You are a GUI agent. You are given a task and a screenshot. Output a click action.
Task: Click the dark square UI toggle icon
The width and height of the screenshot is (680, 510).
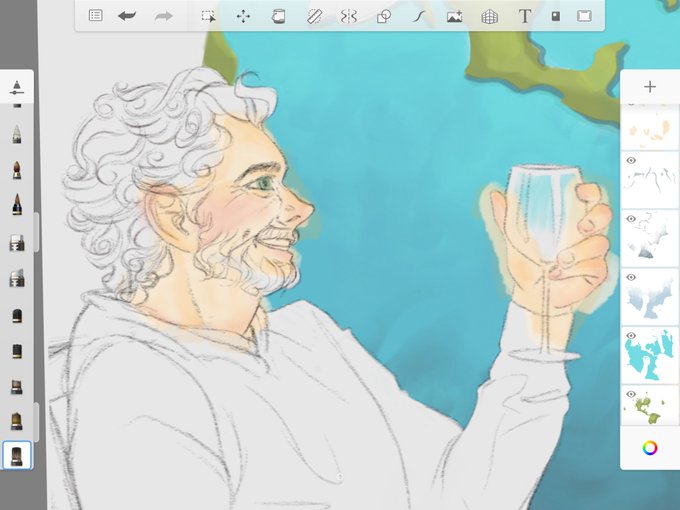556,16
